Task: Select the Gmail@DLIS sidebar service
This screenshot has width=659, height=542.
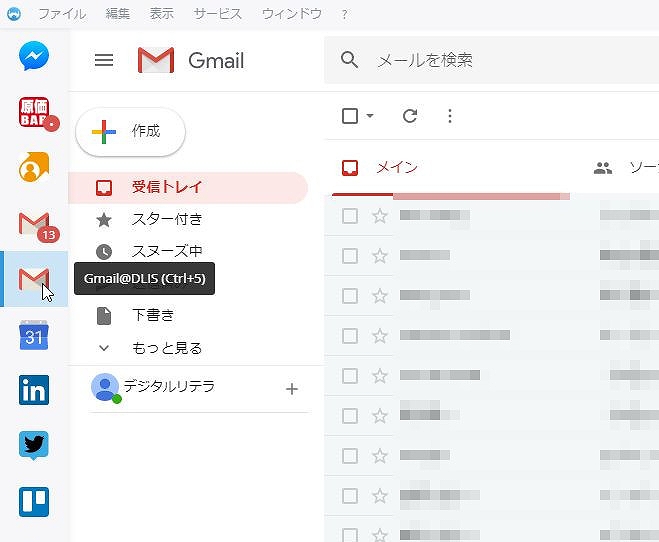Action: [34, 279]
